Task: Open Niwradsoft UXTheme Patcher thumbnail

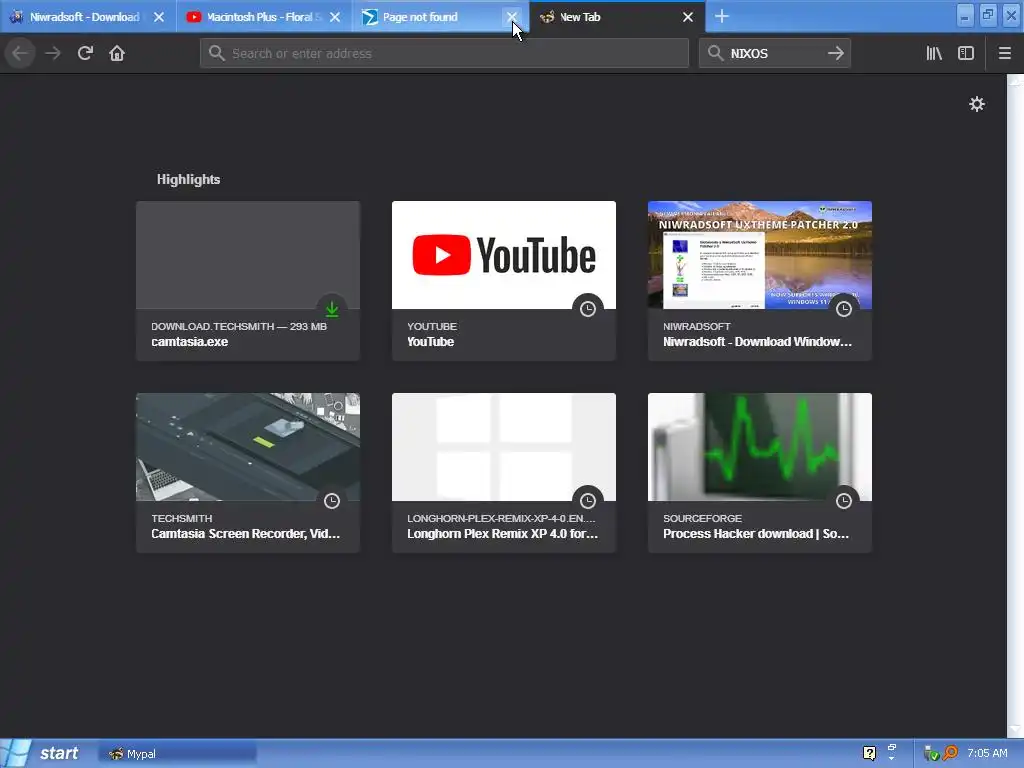Action: pos(760,255)
